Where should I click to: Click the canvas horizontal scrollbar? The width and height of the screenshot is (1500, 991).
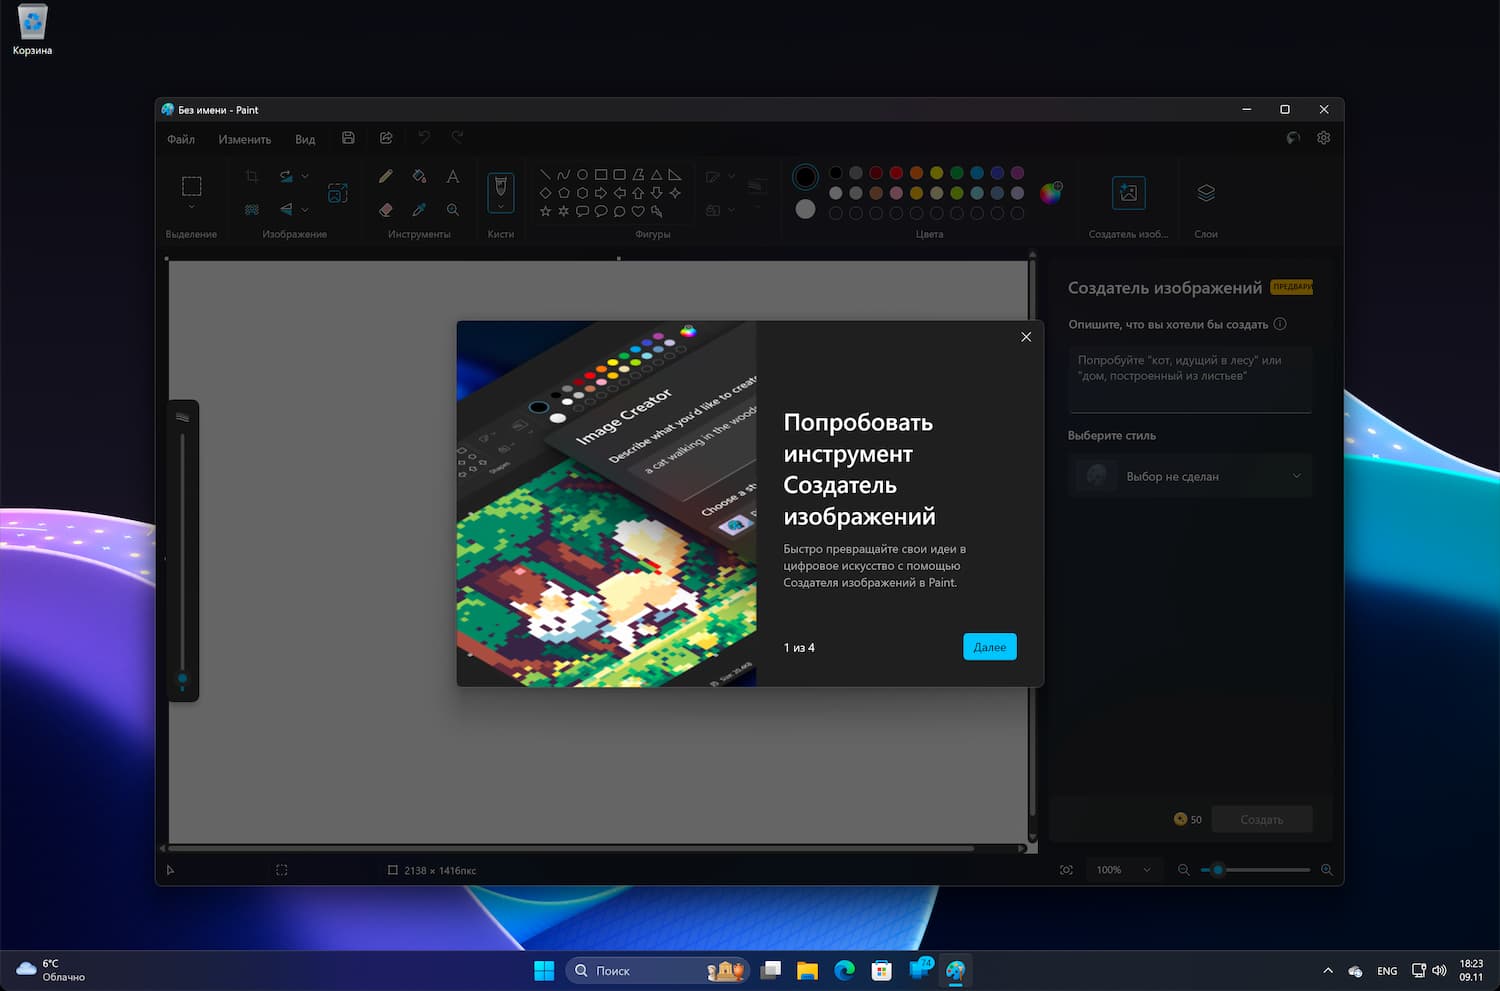tap(572, 848)
